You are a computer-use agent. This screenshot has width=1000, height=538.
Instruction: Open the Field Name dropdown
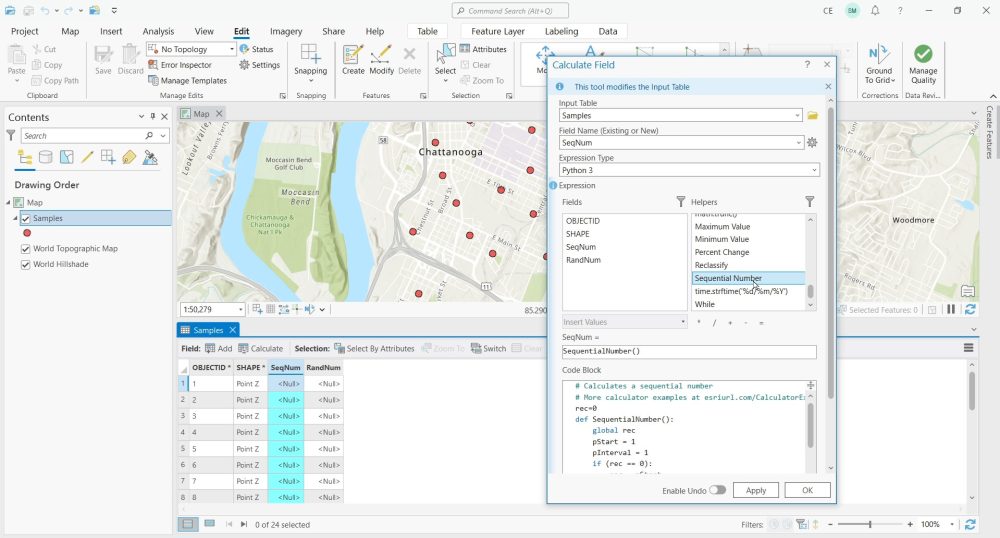tap(798, 143)
